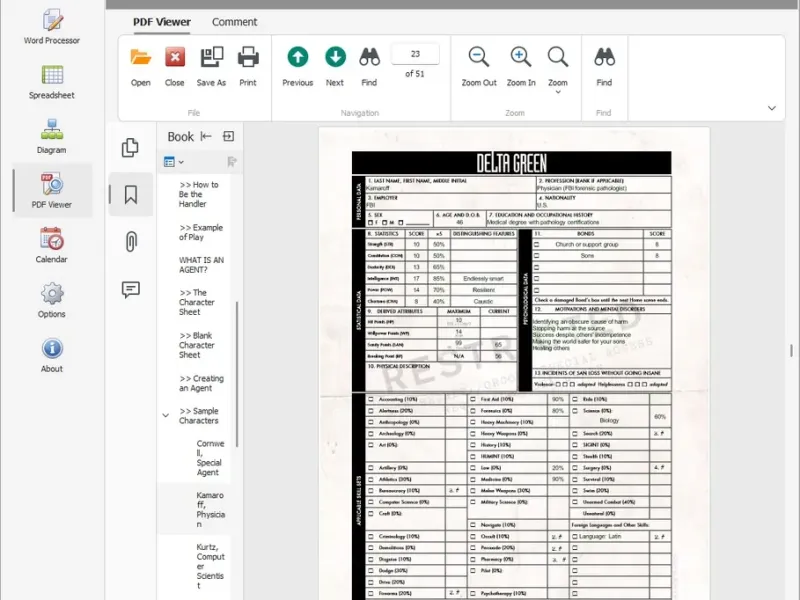Click the Language: Latin checkbox

click(574, 537)
